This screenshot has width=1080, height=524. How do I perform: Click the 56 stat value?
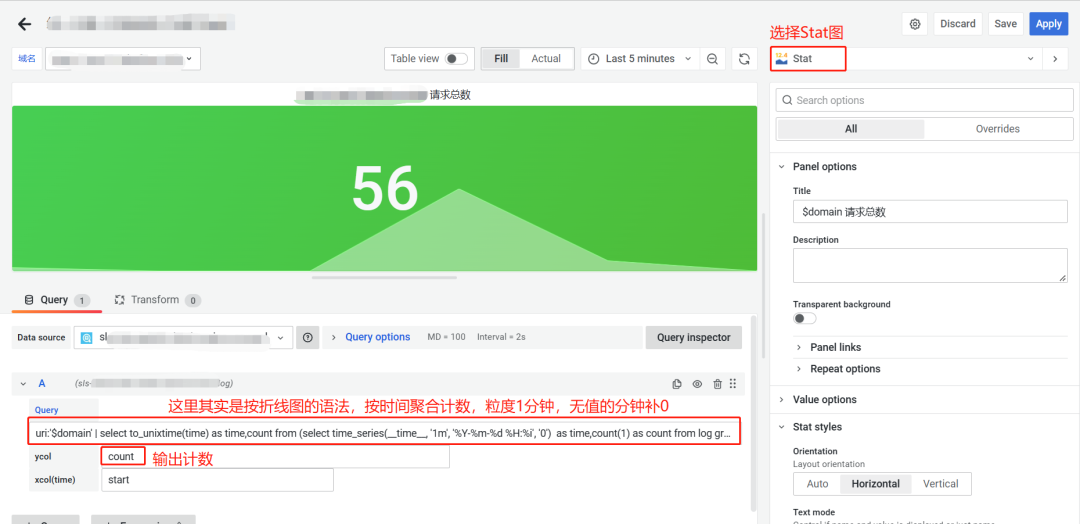click(x=384, y=187)
